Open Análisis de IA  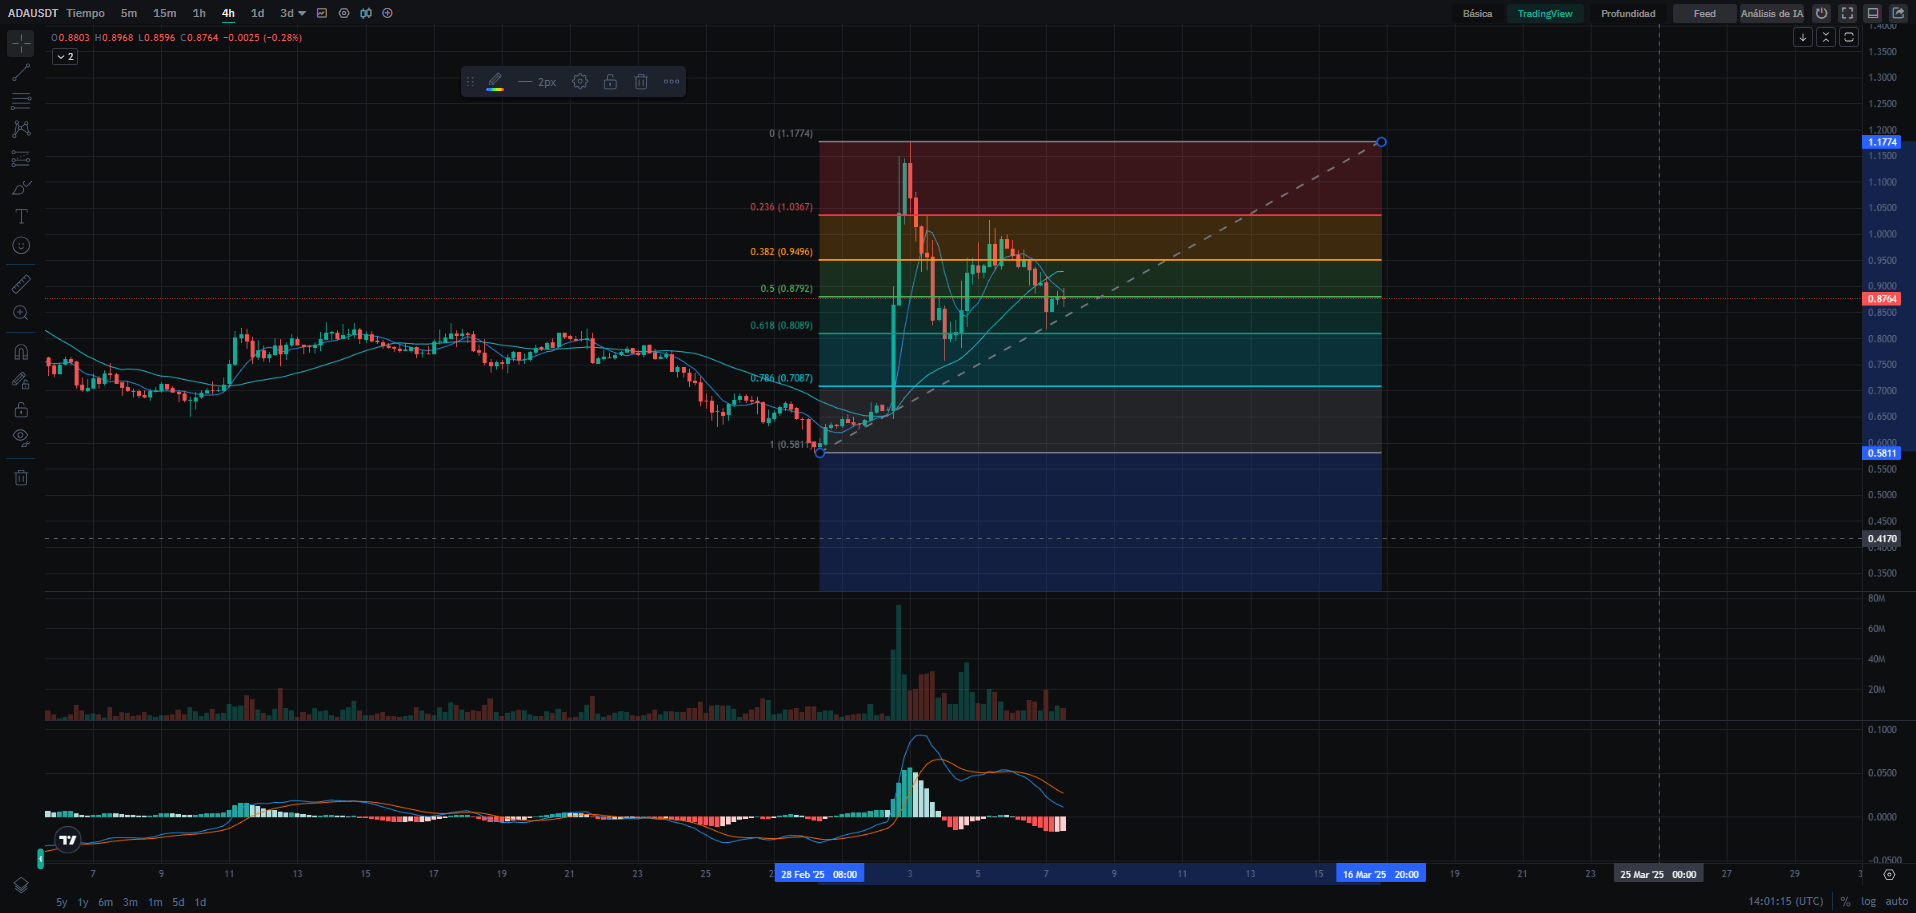coord(1771,14)
